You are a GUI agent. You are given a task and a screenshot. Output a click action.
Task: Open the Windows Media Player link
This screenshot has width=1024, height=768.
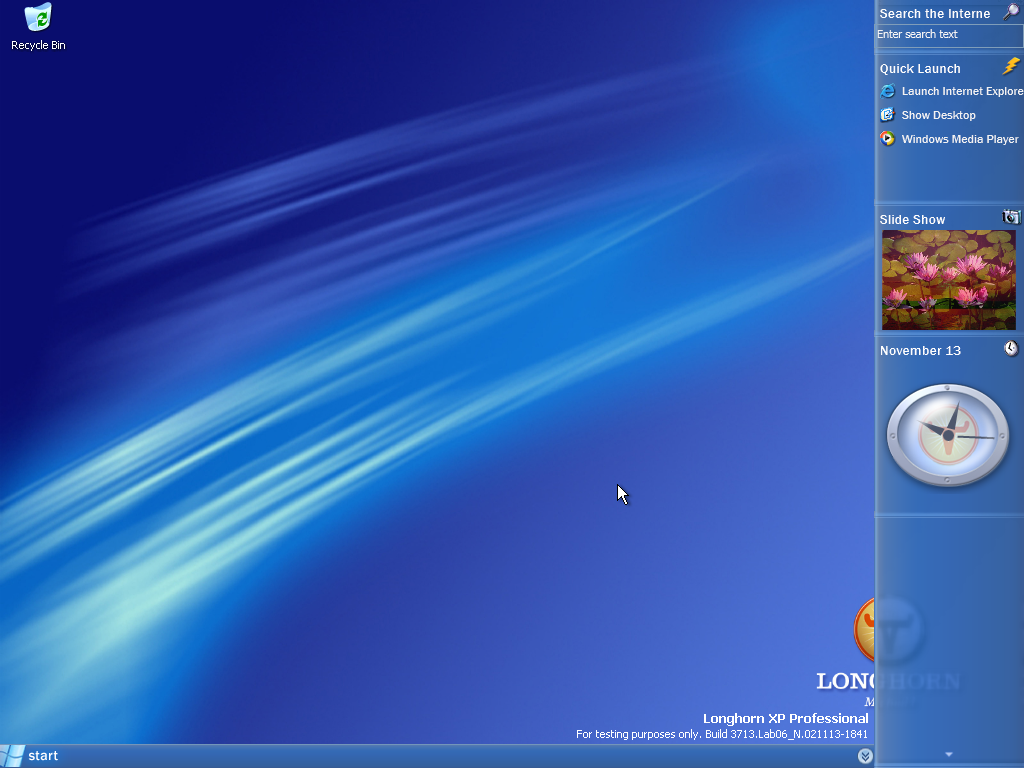[x=960, y=139]
